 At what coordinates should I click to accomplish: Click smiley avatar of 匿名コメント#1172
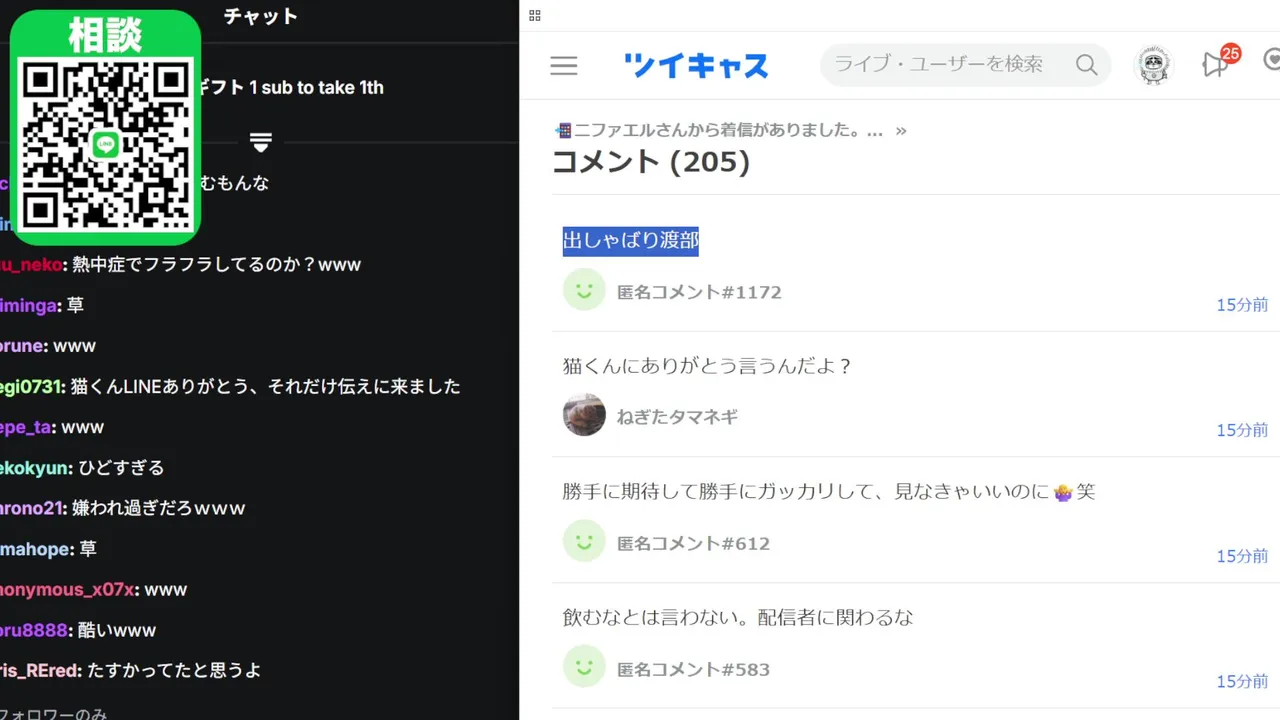pyautogui.click(x=584, y=289)
